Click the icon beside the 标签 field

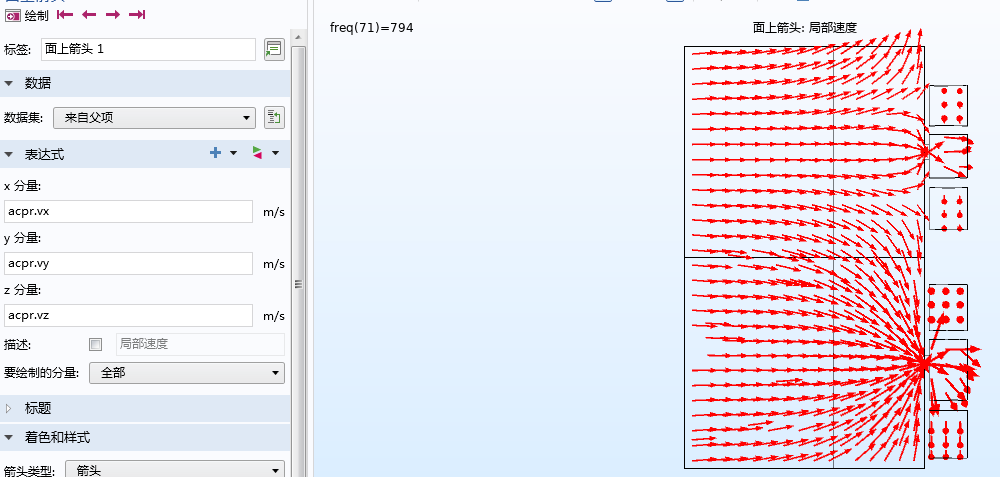tap(273, 49)
